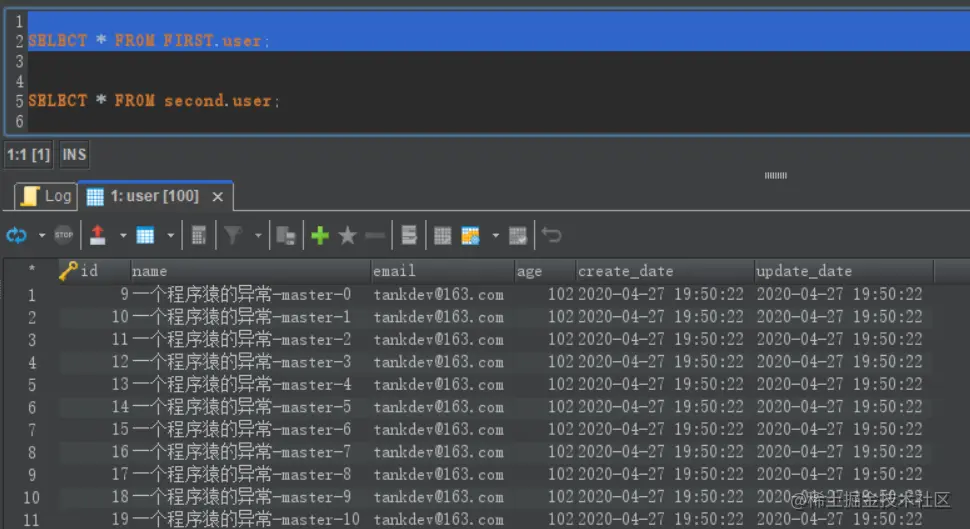Click the name cell ending in master-0

point(250,295)
